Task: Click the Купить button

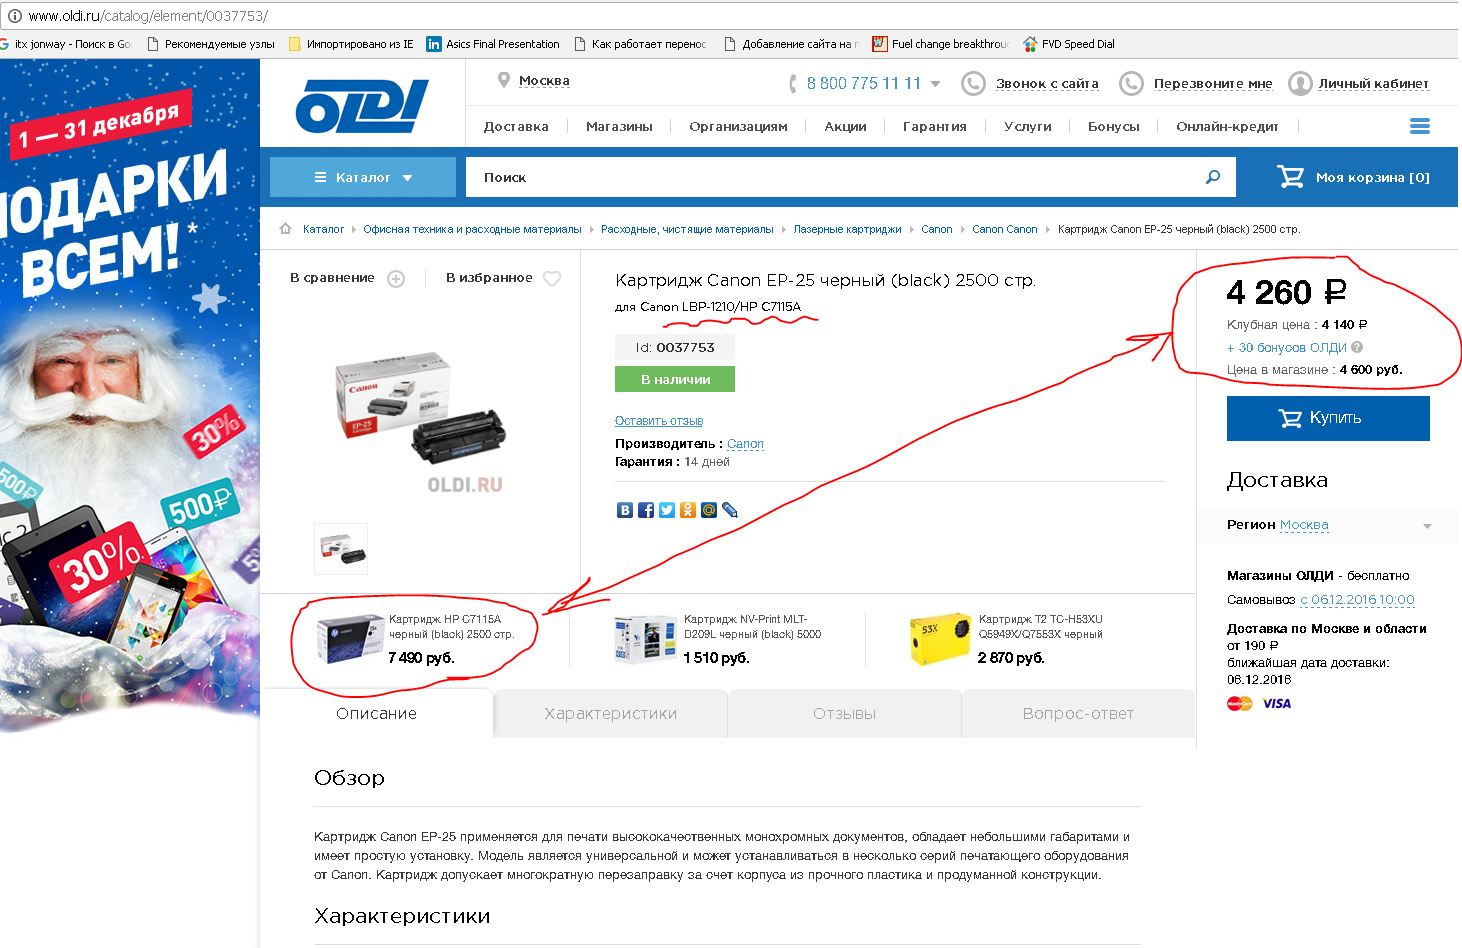Action: click(1328, 418)
